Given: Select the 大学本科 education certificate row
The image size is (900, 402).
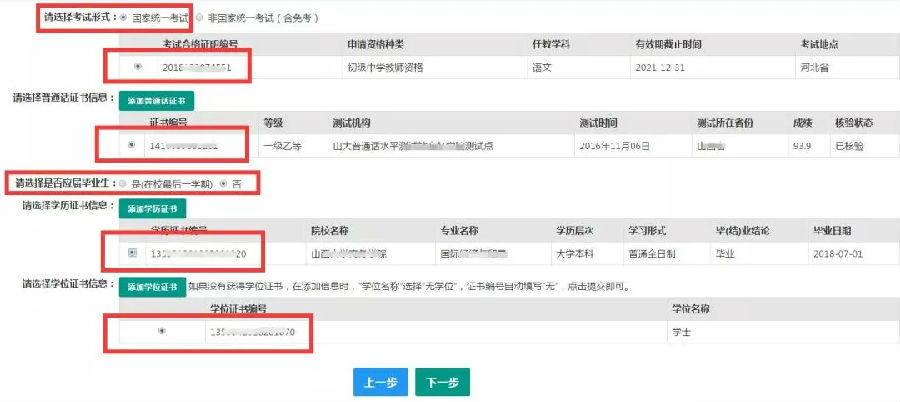Looking at the screenshot, I should click(133, 252).
